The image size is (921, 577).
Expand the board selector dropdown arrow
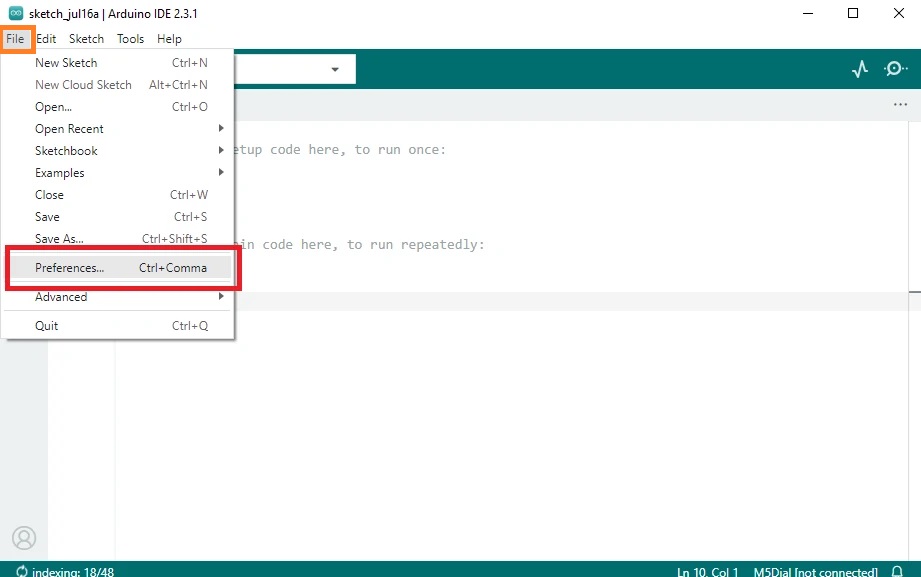coord(335,69)
